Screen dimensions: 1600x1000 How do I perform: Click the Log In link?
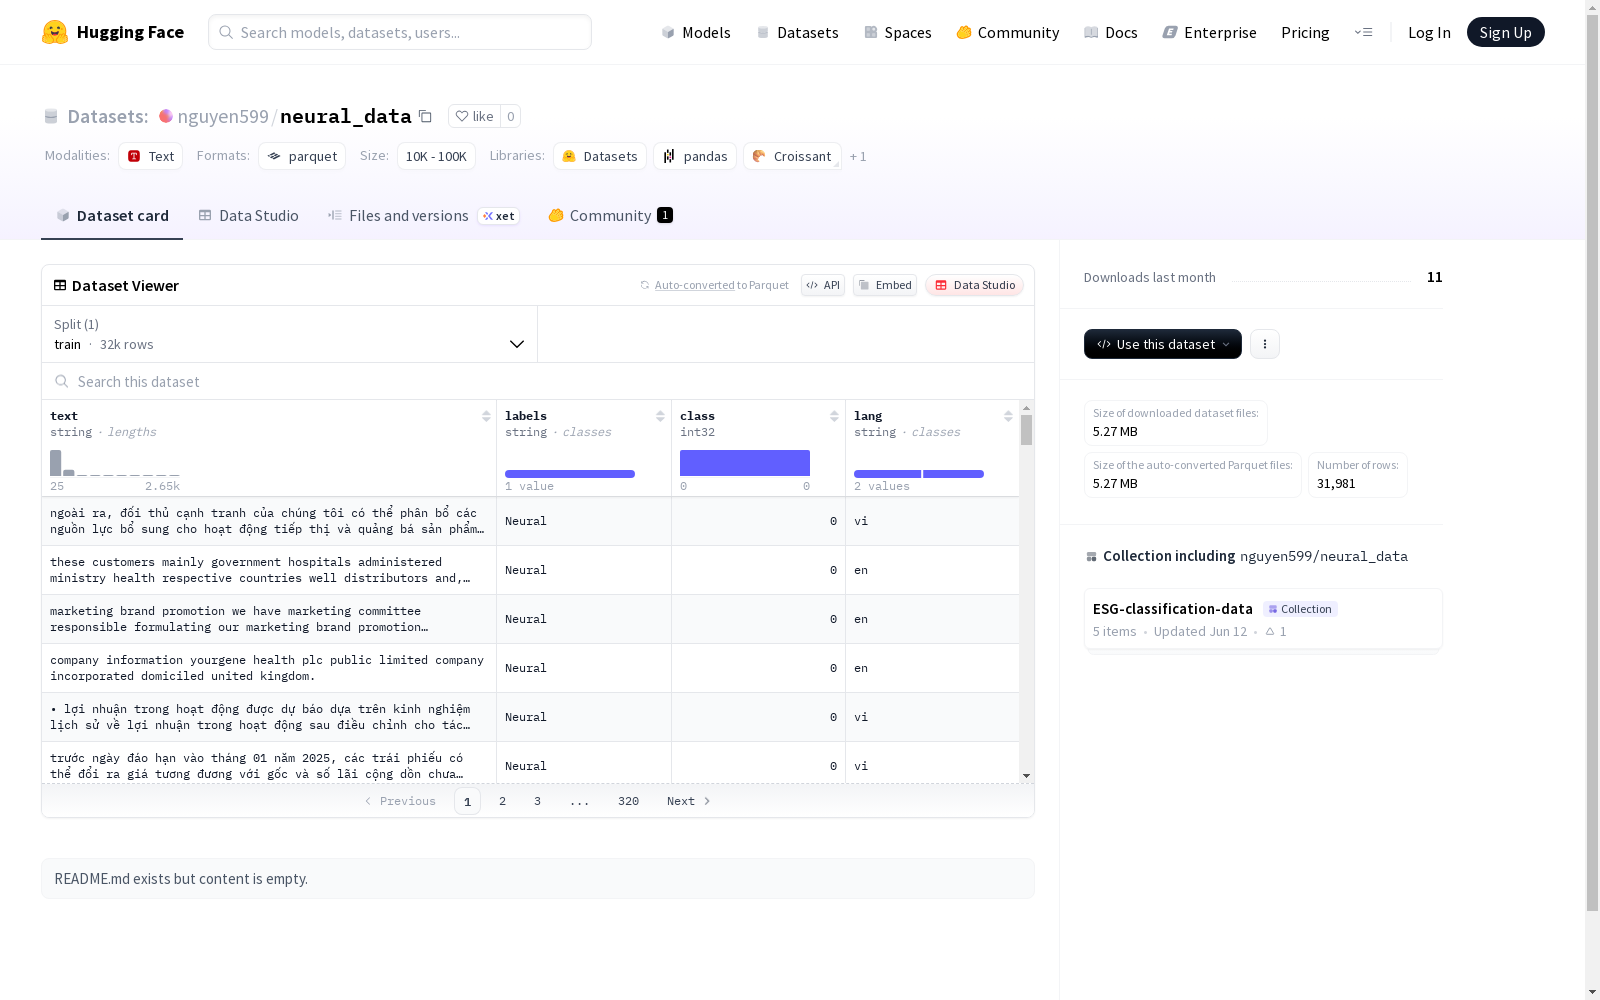1429,32
